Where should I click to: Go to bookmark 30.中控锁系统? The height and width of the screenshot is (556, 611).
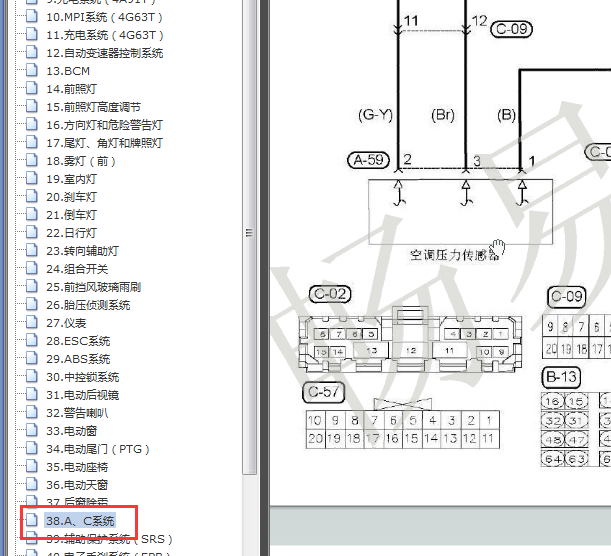point(83,377)
